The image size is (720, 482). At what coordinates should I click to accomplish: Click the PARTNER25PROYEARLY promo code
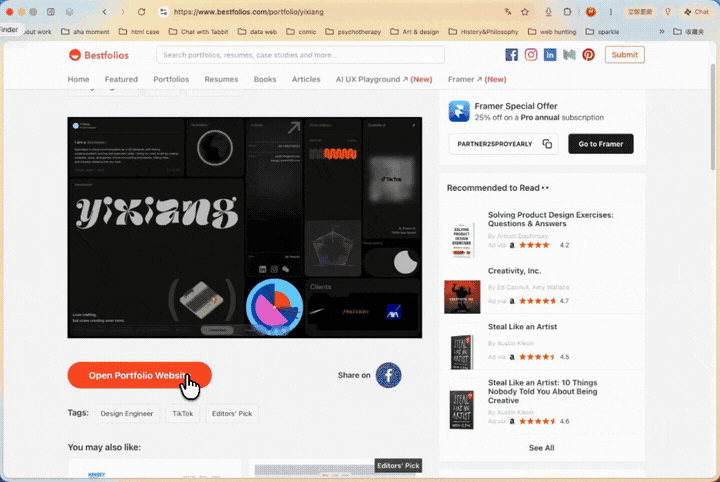pyautogui.click(x=495, y=144)
